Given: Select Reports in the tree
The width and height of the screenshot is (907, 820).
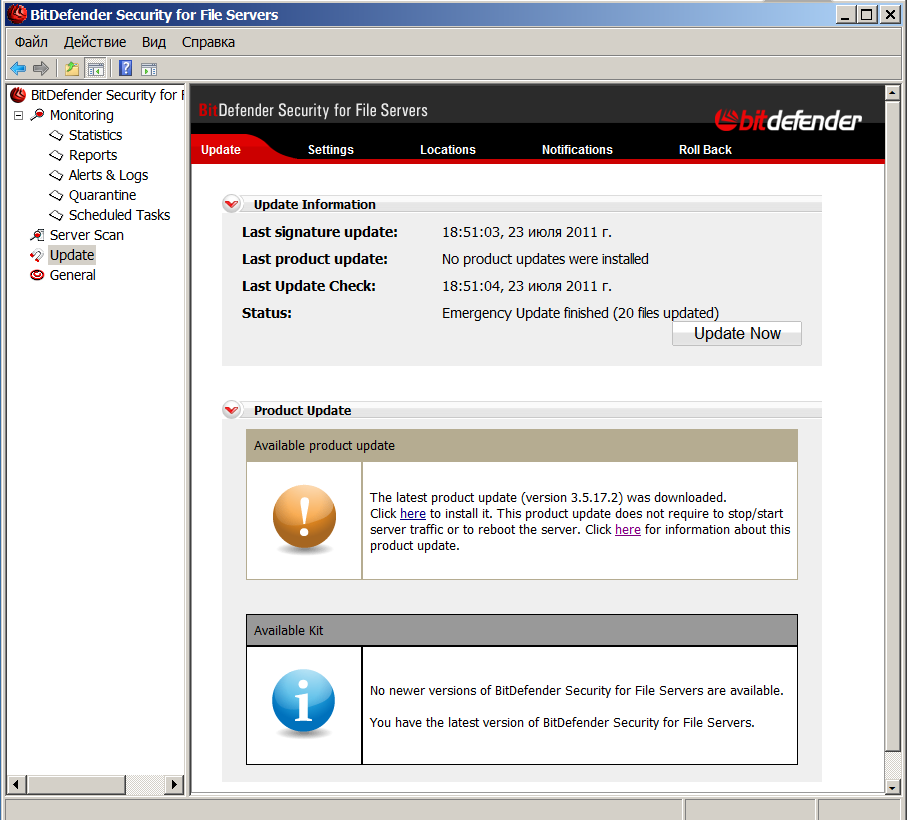Looking at the screenshot, I should [x=93, y=155].
